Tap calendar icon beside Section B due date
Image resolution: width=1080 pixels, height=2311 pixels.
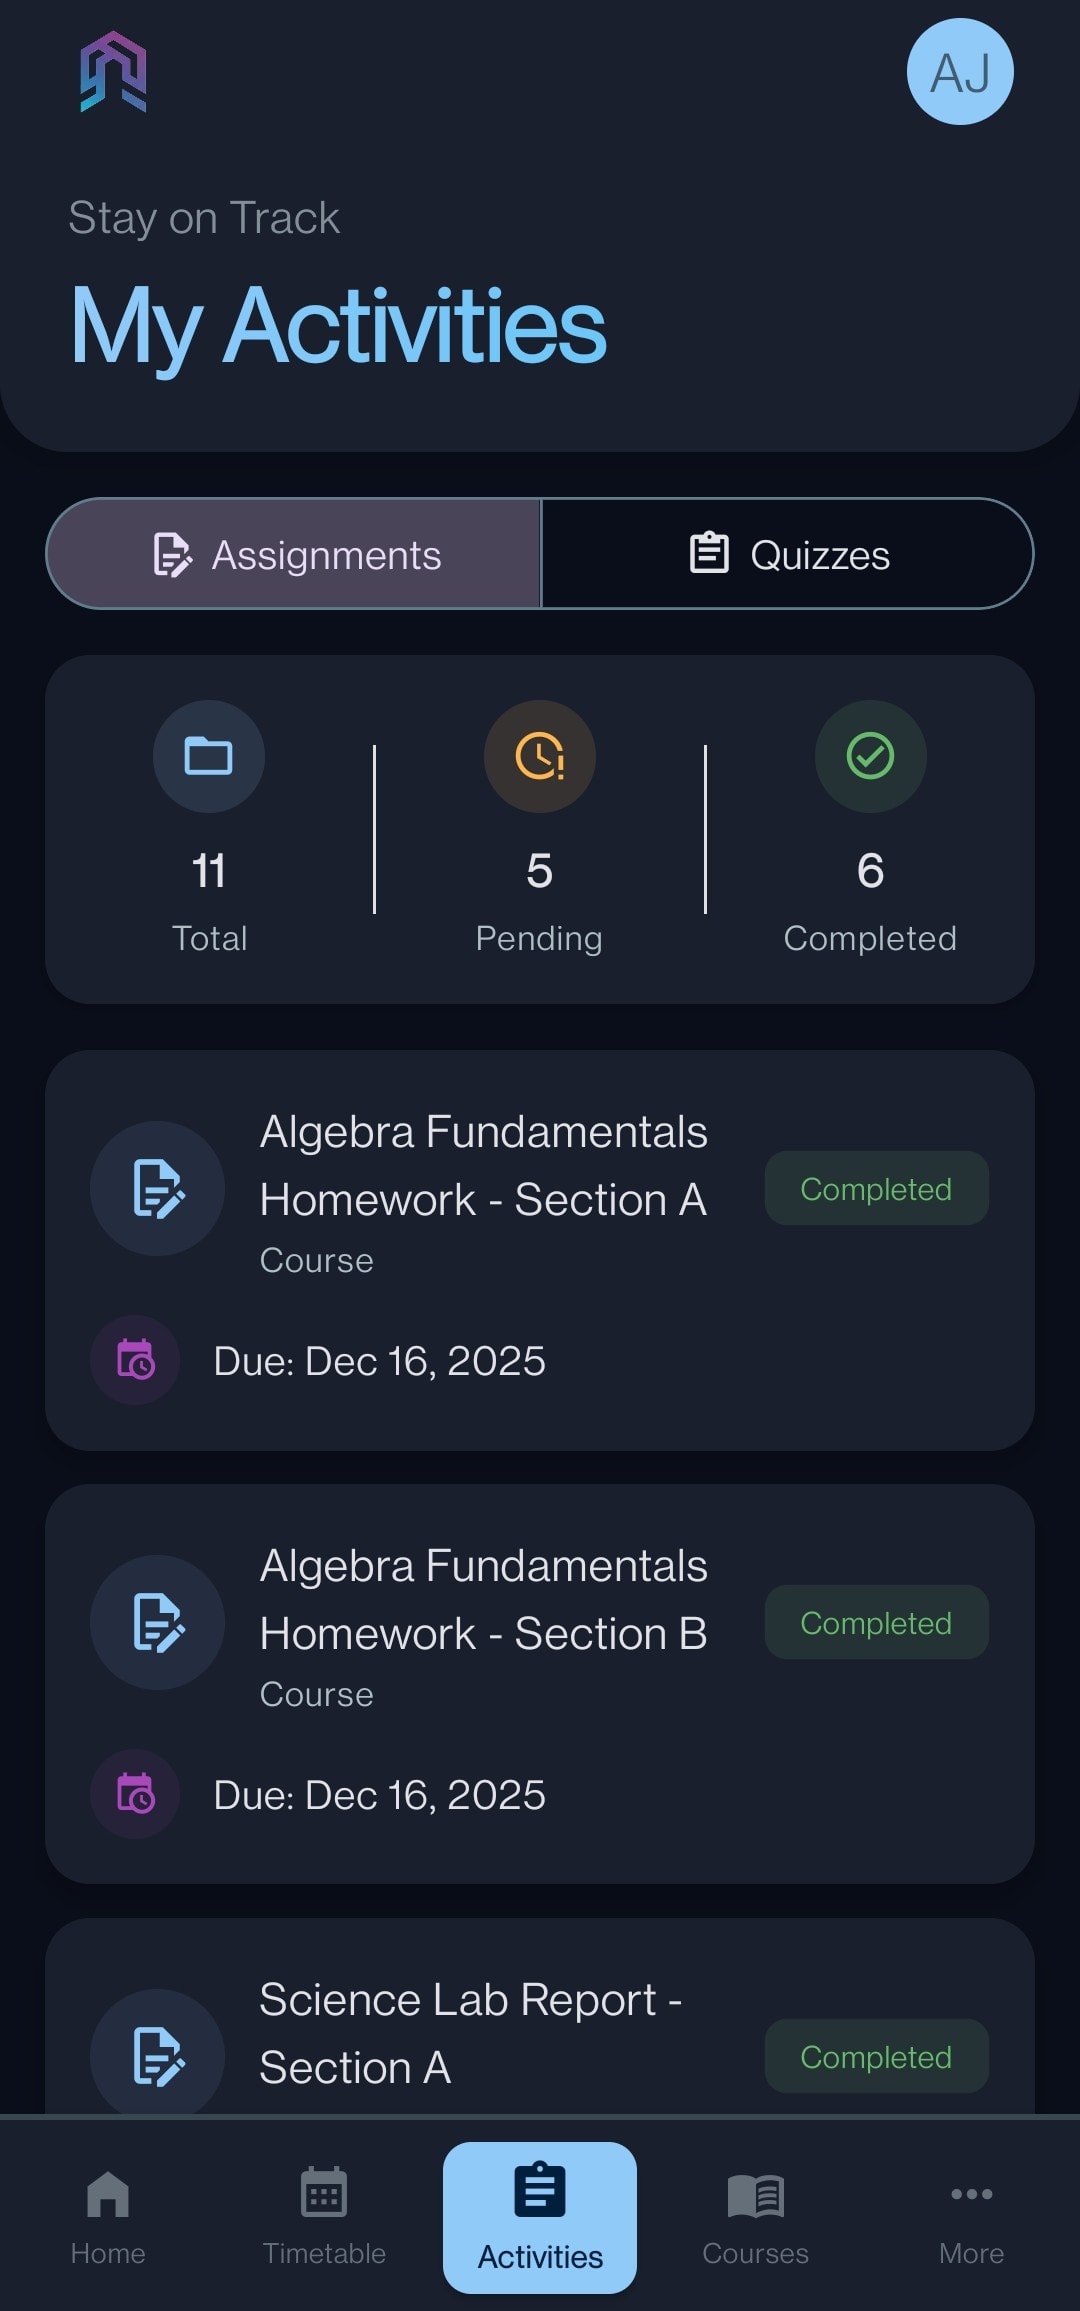(136, 1794)
